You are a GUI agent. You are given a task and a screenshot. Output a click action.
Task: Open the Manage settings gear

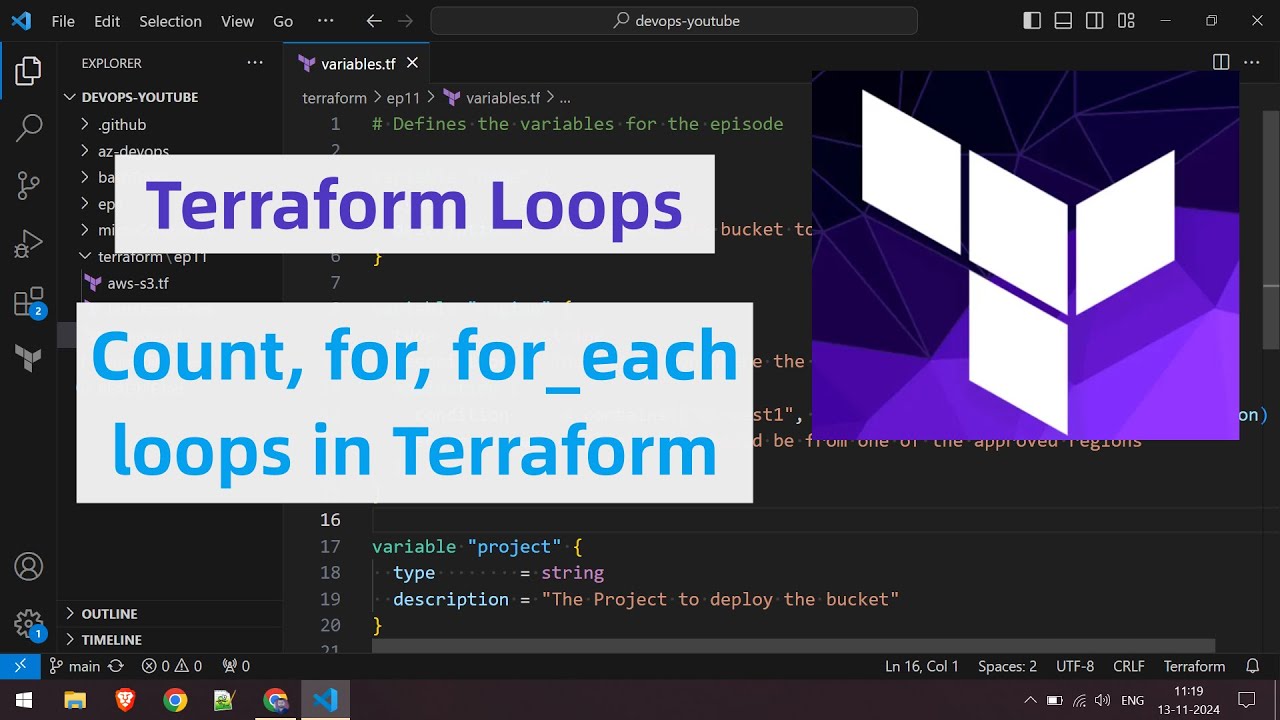29,624
